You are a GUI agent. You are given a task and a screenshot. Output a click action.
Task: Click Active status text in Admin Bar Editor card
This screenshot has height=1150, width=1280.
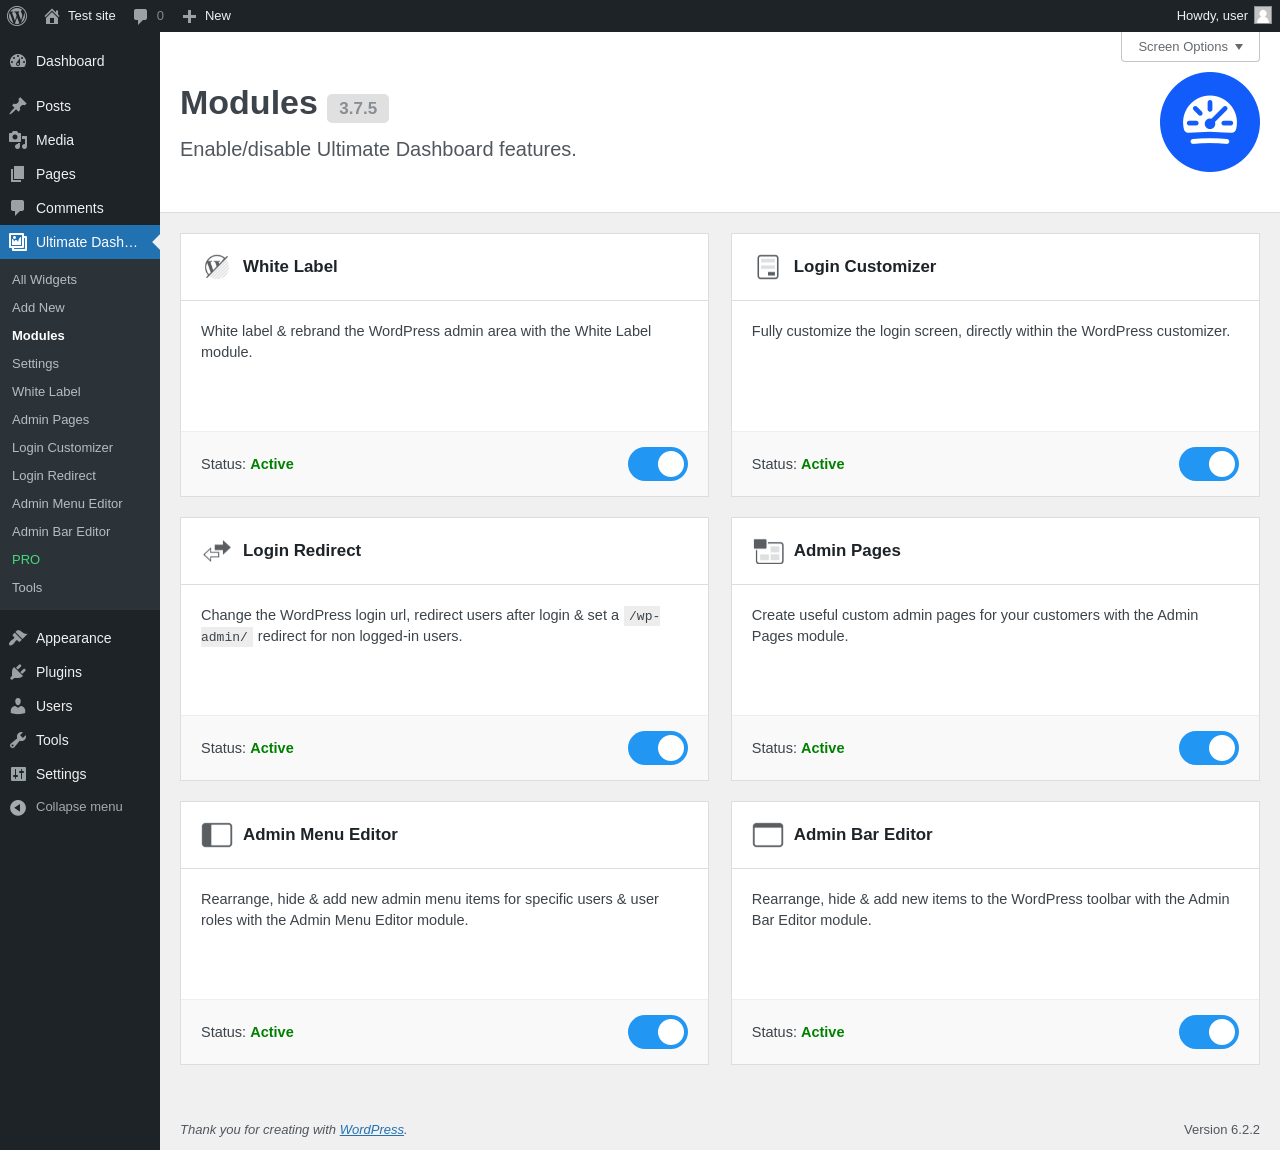[x=823, y=1032]
